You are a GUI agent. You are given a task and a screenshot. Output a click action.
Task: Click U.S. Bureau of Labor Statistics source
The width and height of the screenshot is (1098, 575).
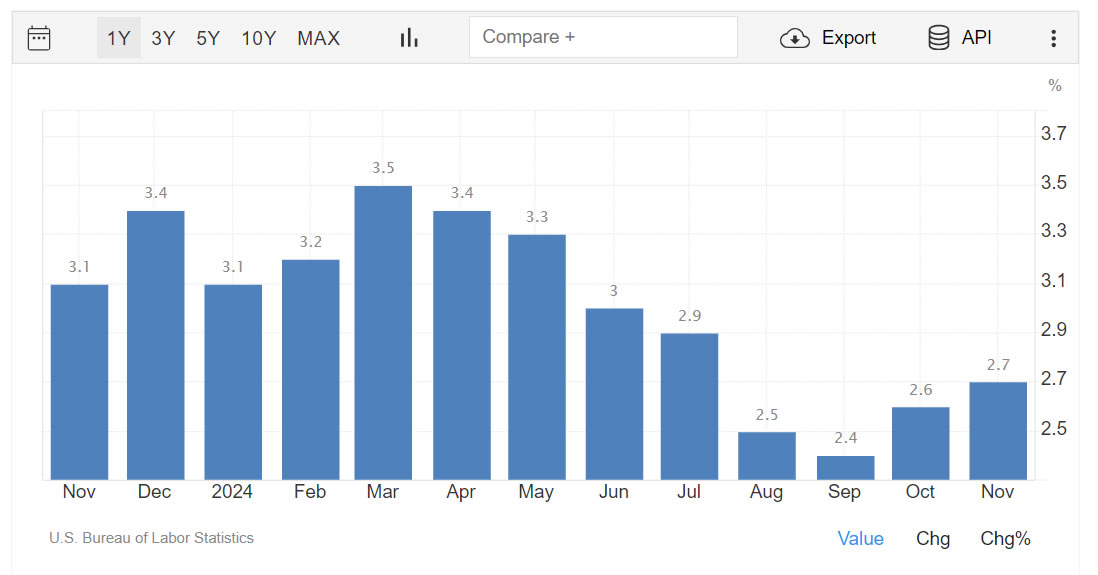[151, 538]
